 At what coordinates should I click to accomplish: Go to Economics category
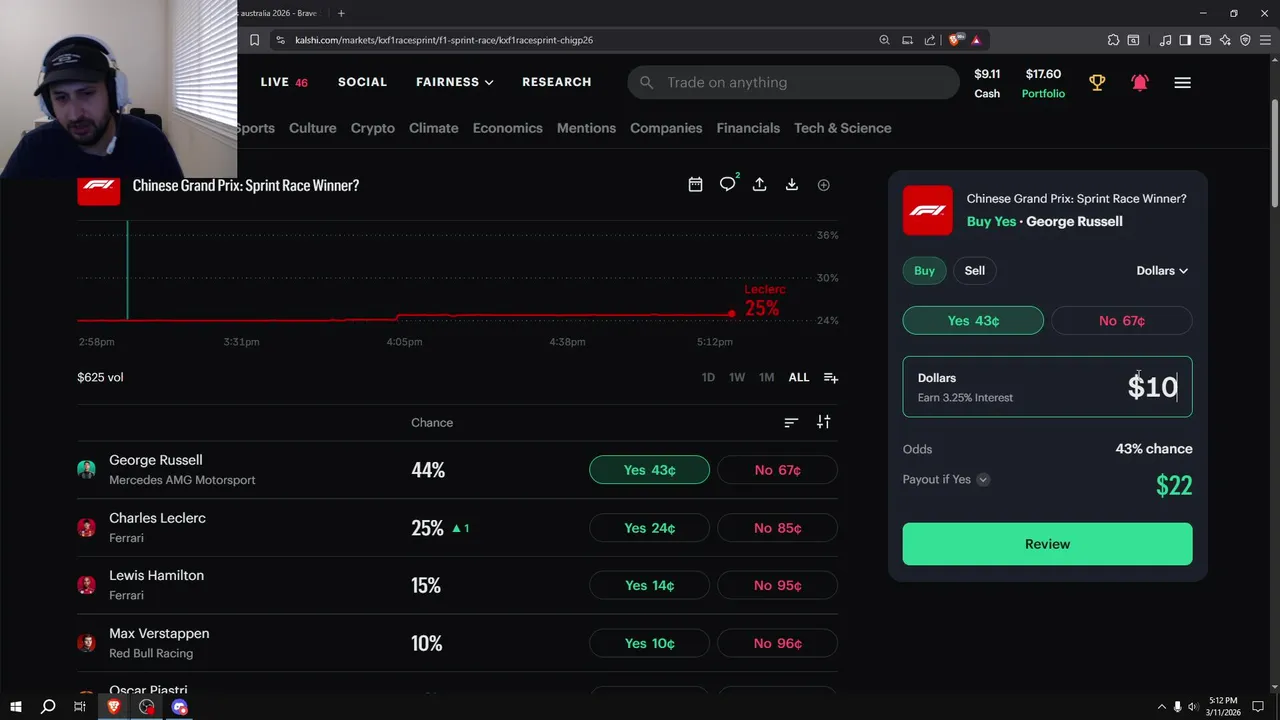pyautogui.click(x=508, y=128)
